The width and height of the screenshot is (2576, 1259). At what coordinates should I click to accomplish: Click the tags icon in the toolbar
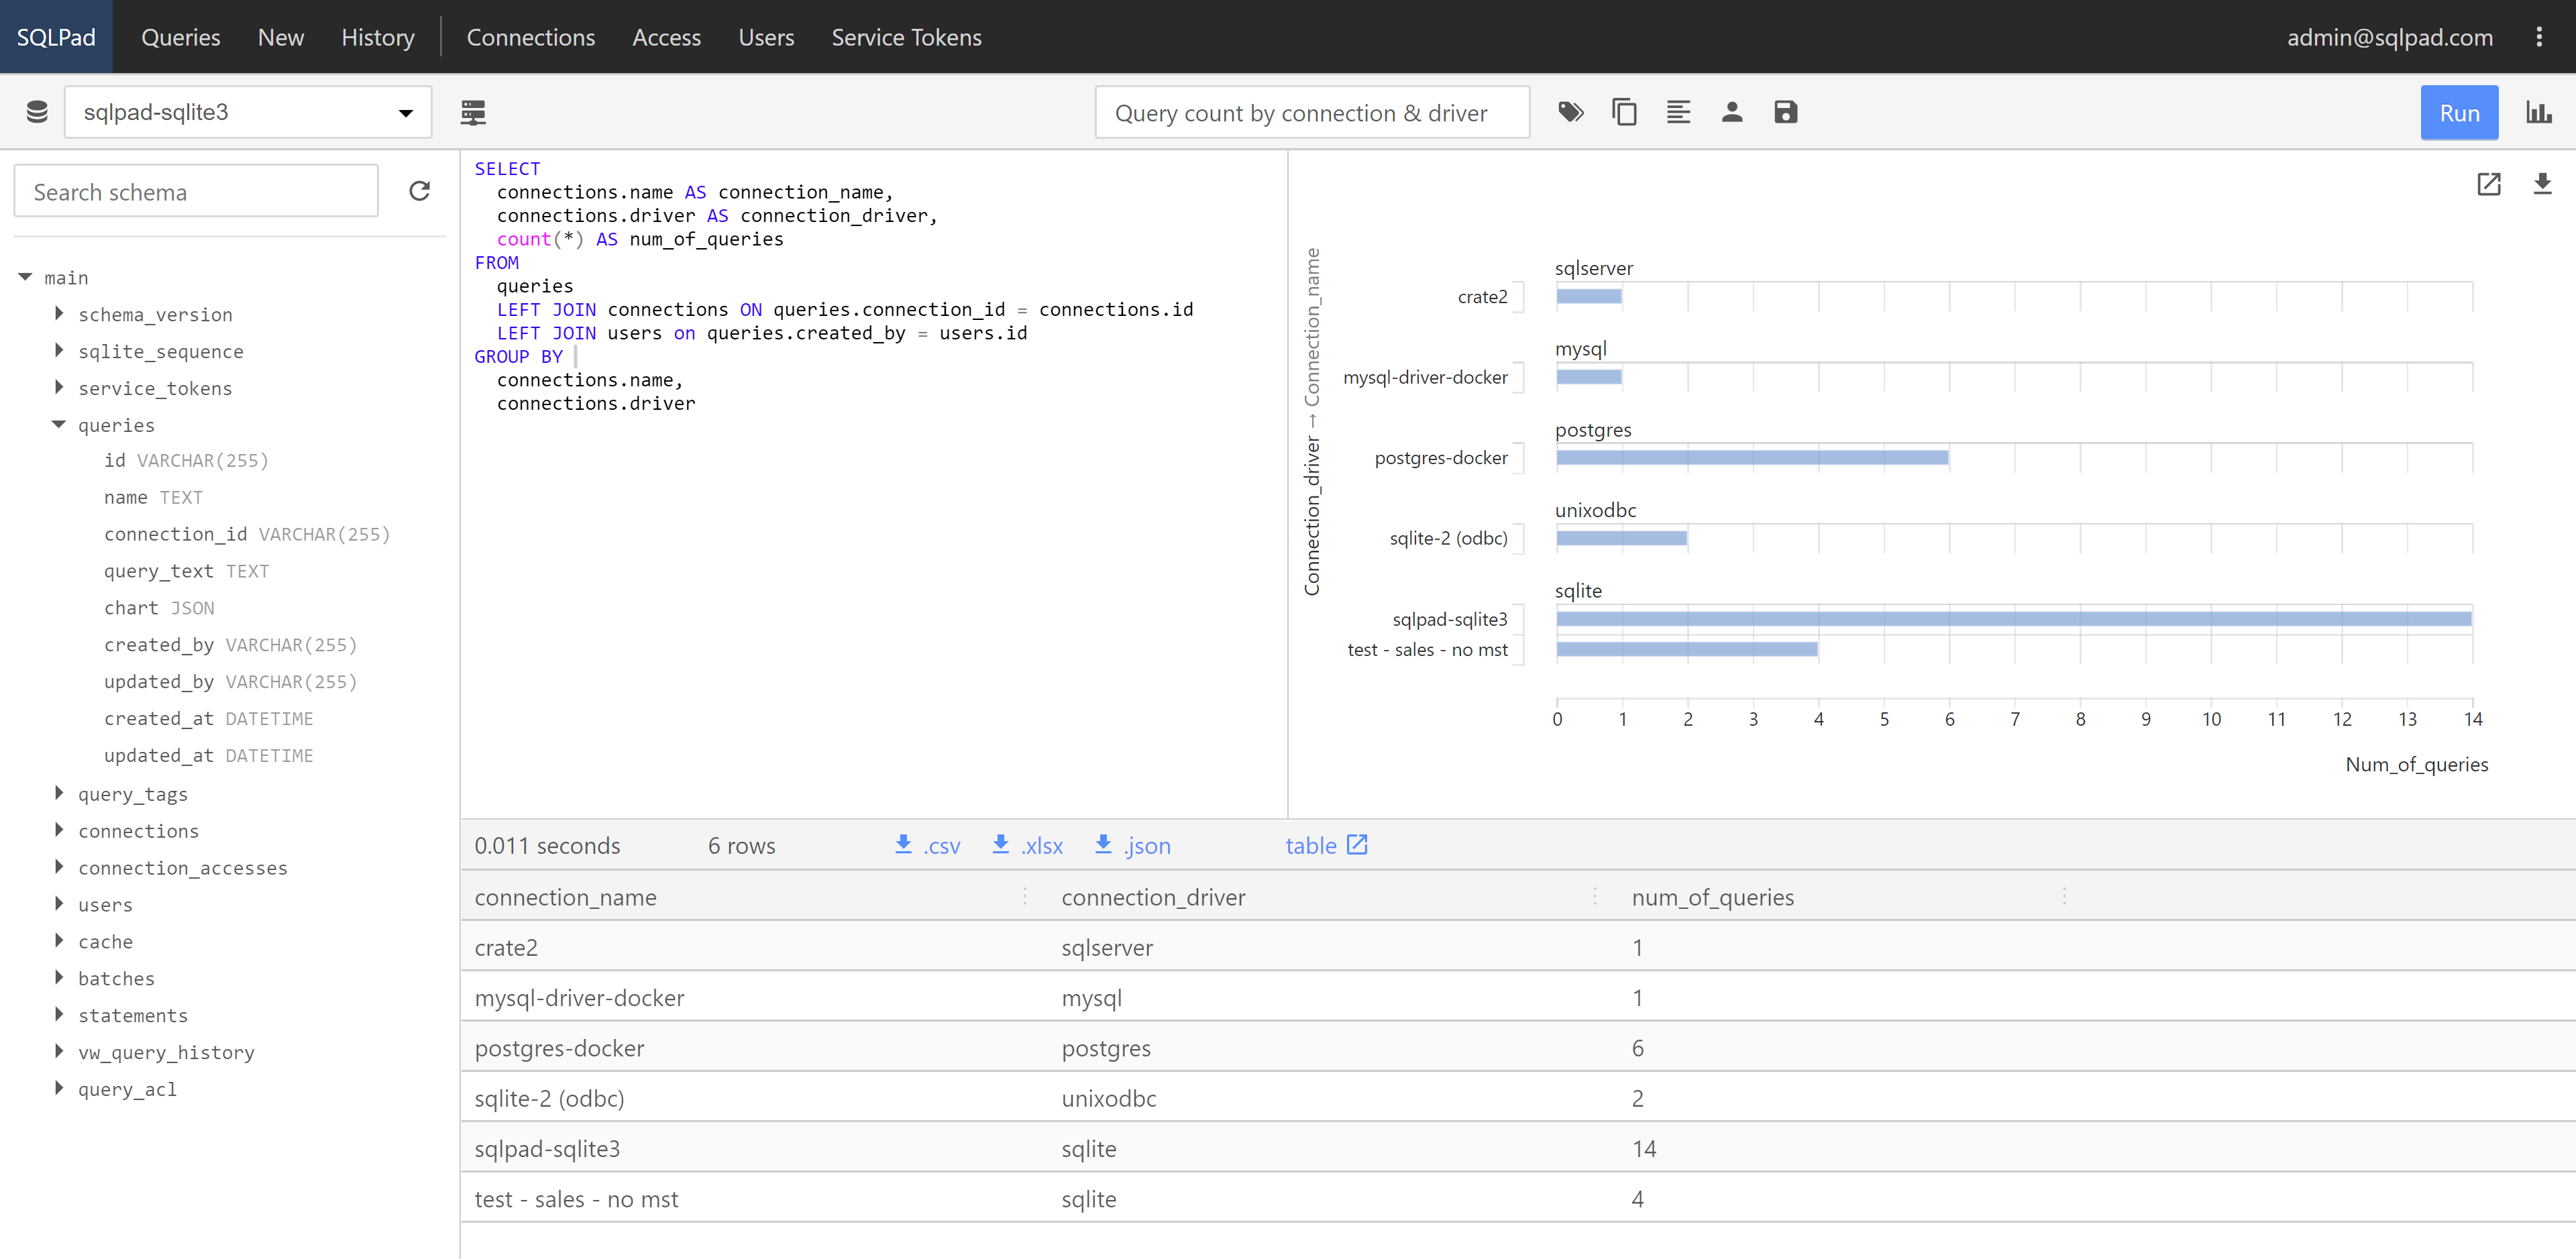point(1570,112)
